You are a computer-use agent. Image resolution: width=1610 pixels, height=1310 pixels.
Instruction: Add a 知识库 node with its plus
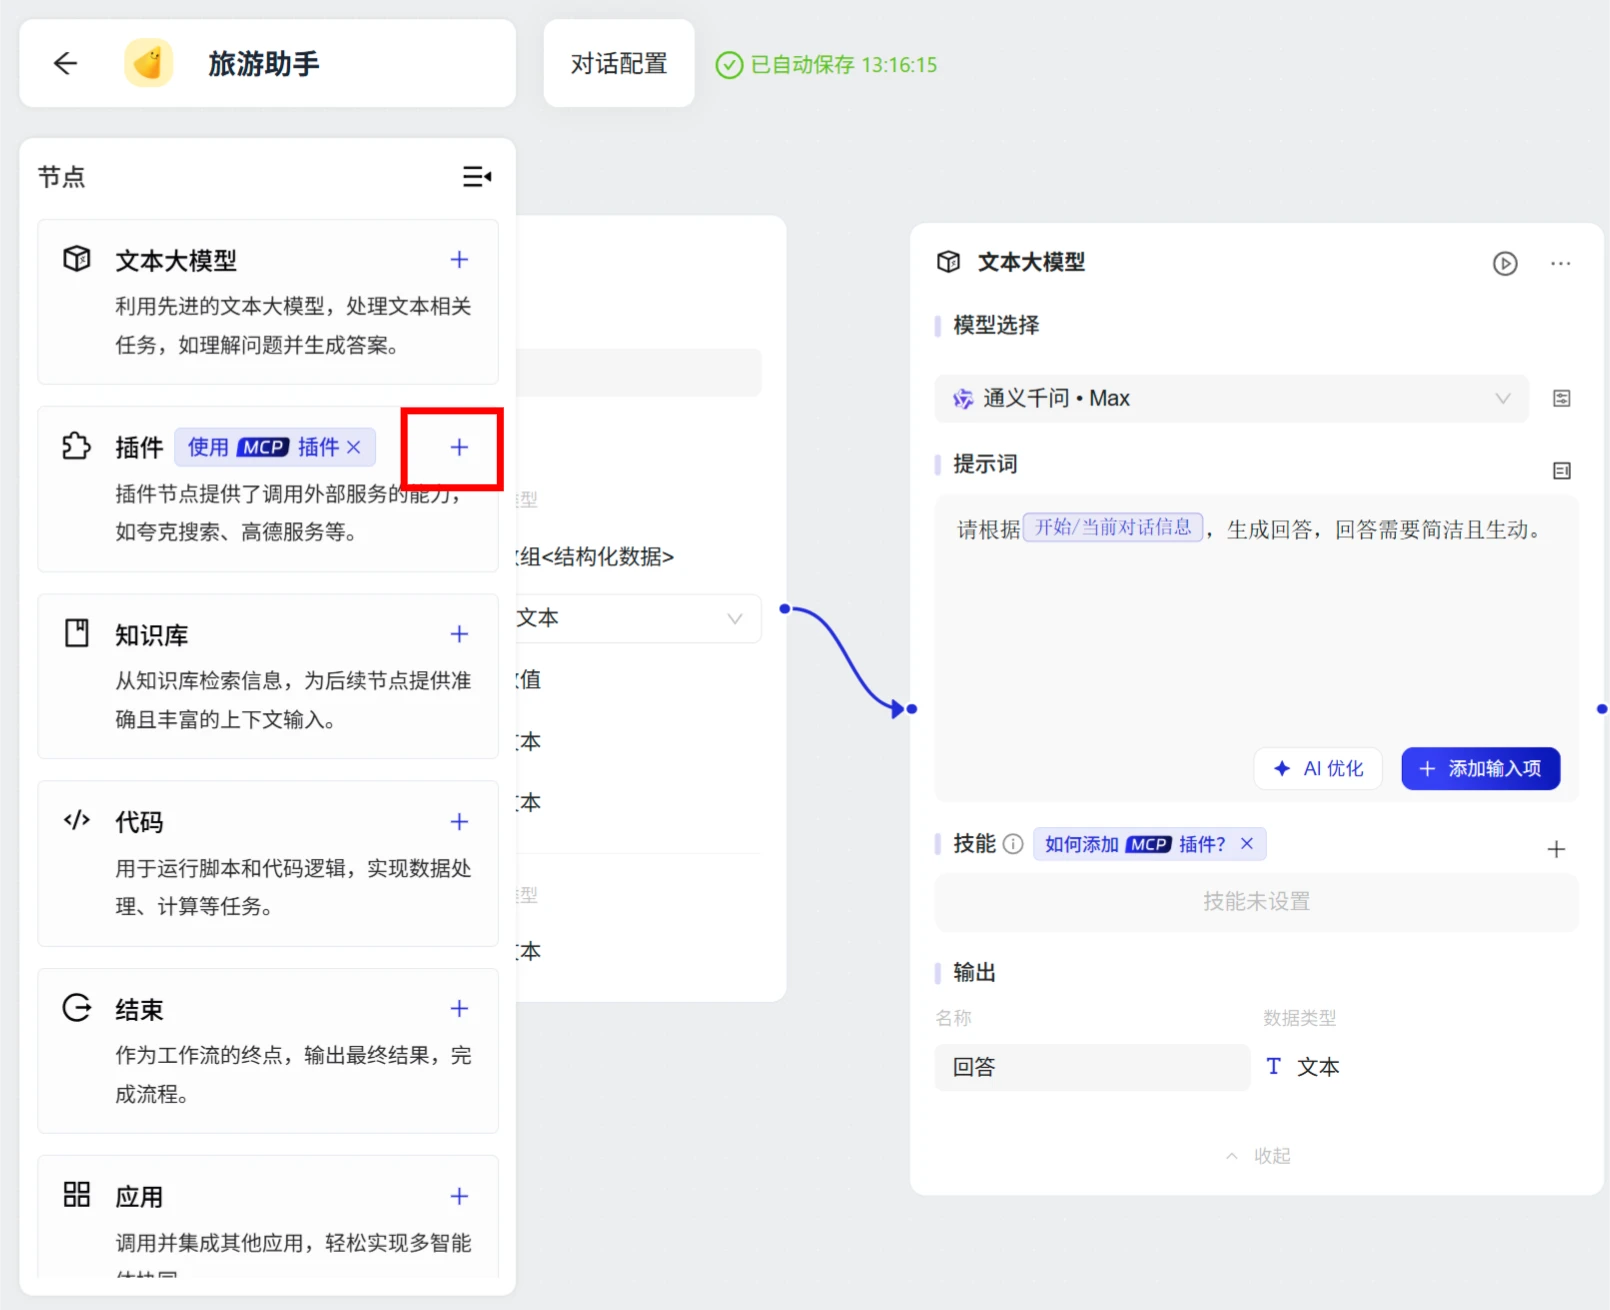[459, 634]
